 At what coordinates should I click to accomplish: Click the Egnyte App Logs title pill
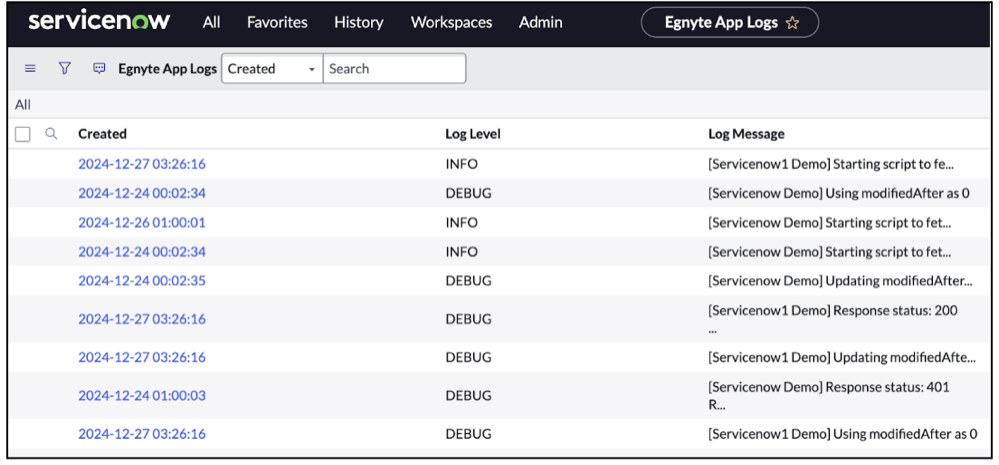pos(729,23)
